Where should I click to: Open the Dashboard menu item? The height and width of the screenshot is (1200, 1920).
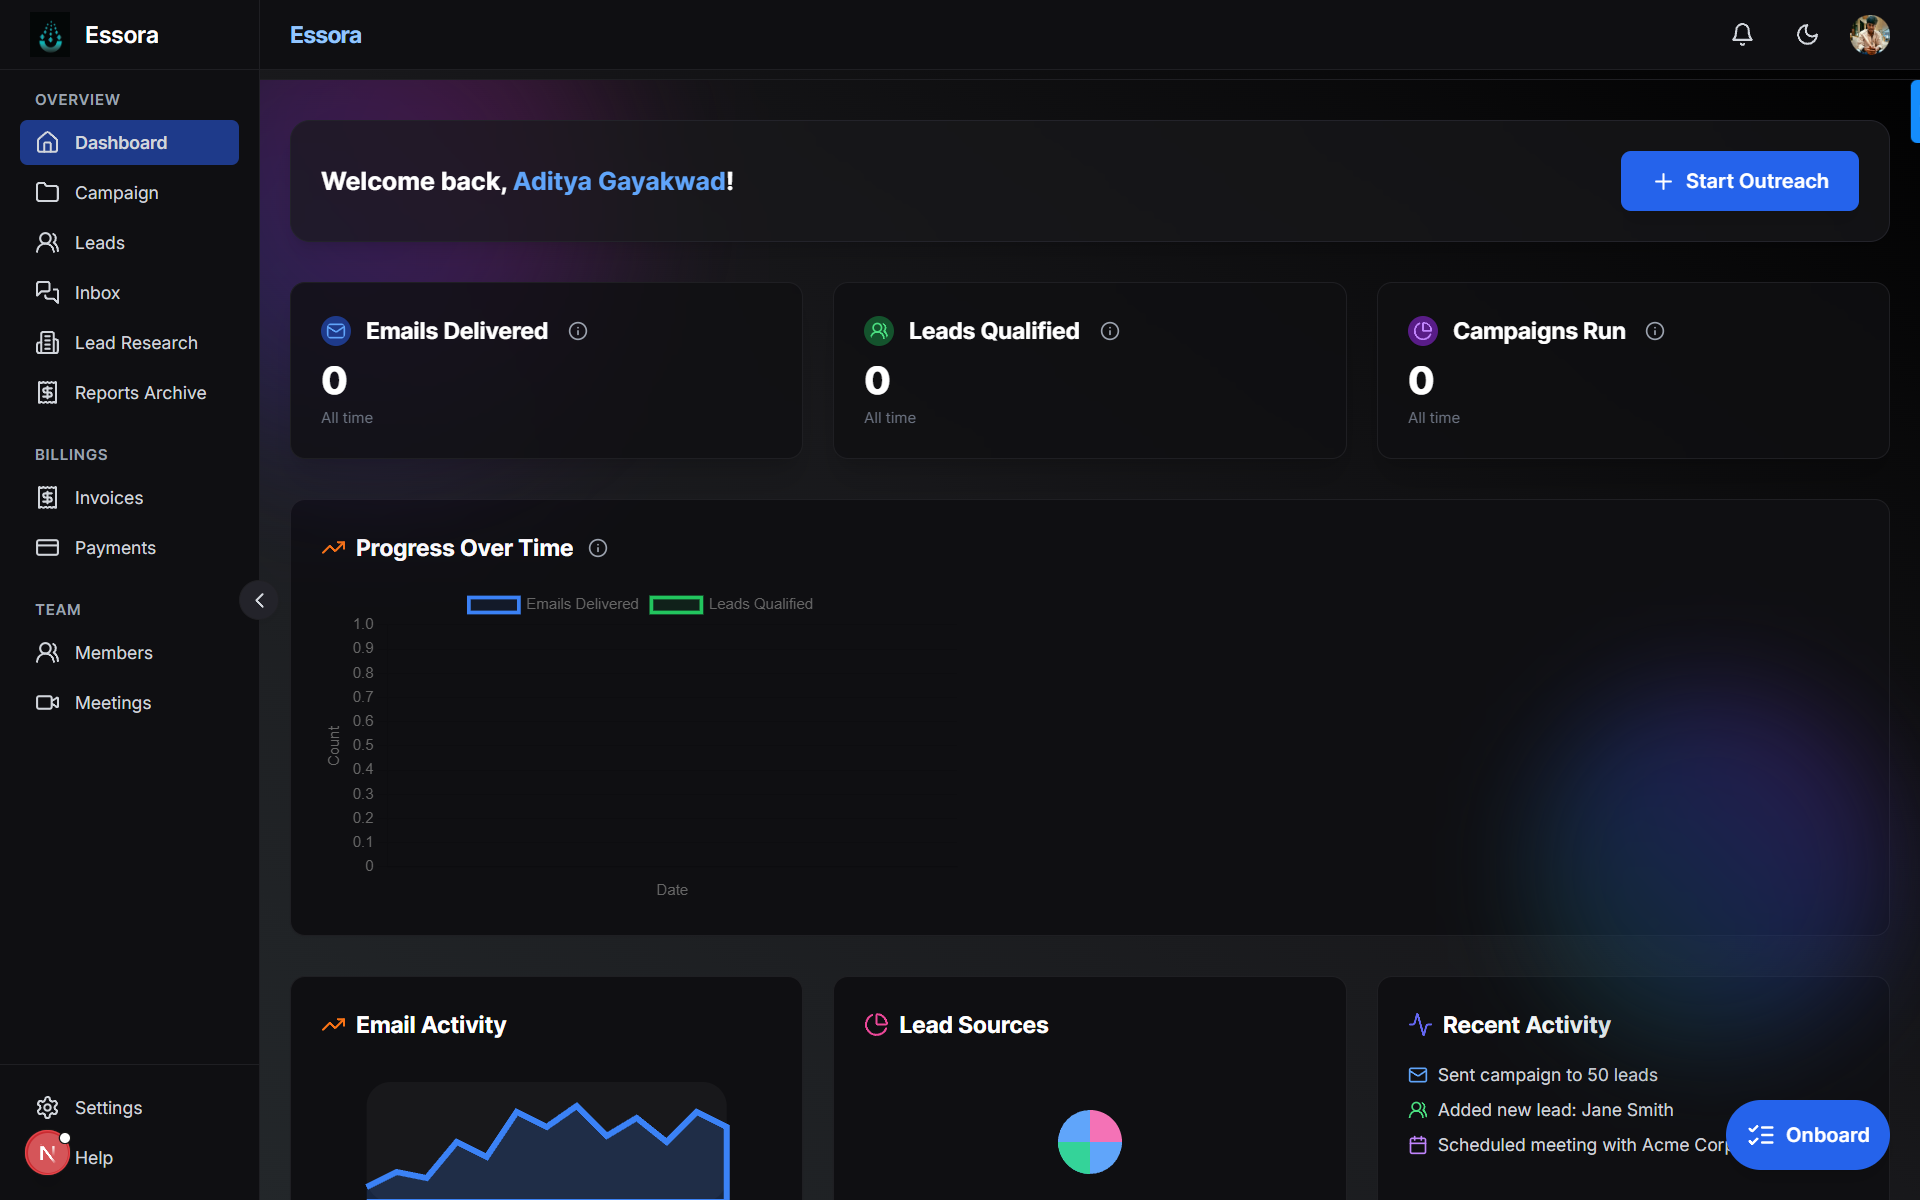click(129, 143)
